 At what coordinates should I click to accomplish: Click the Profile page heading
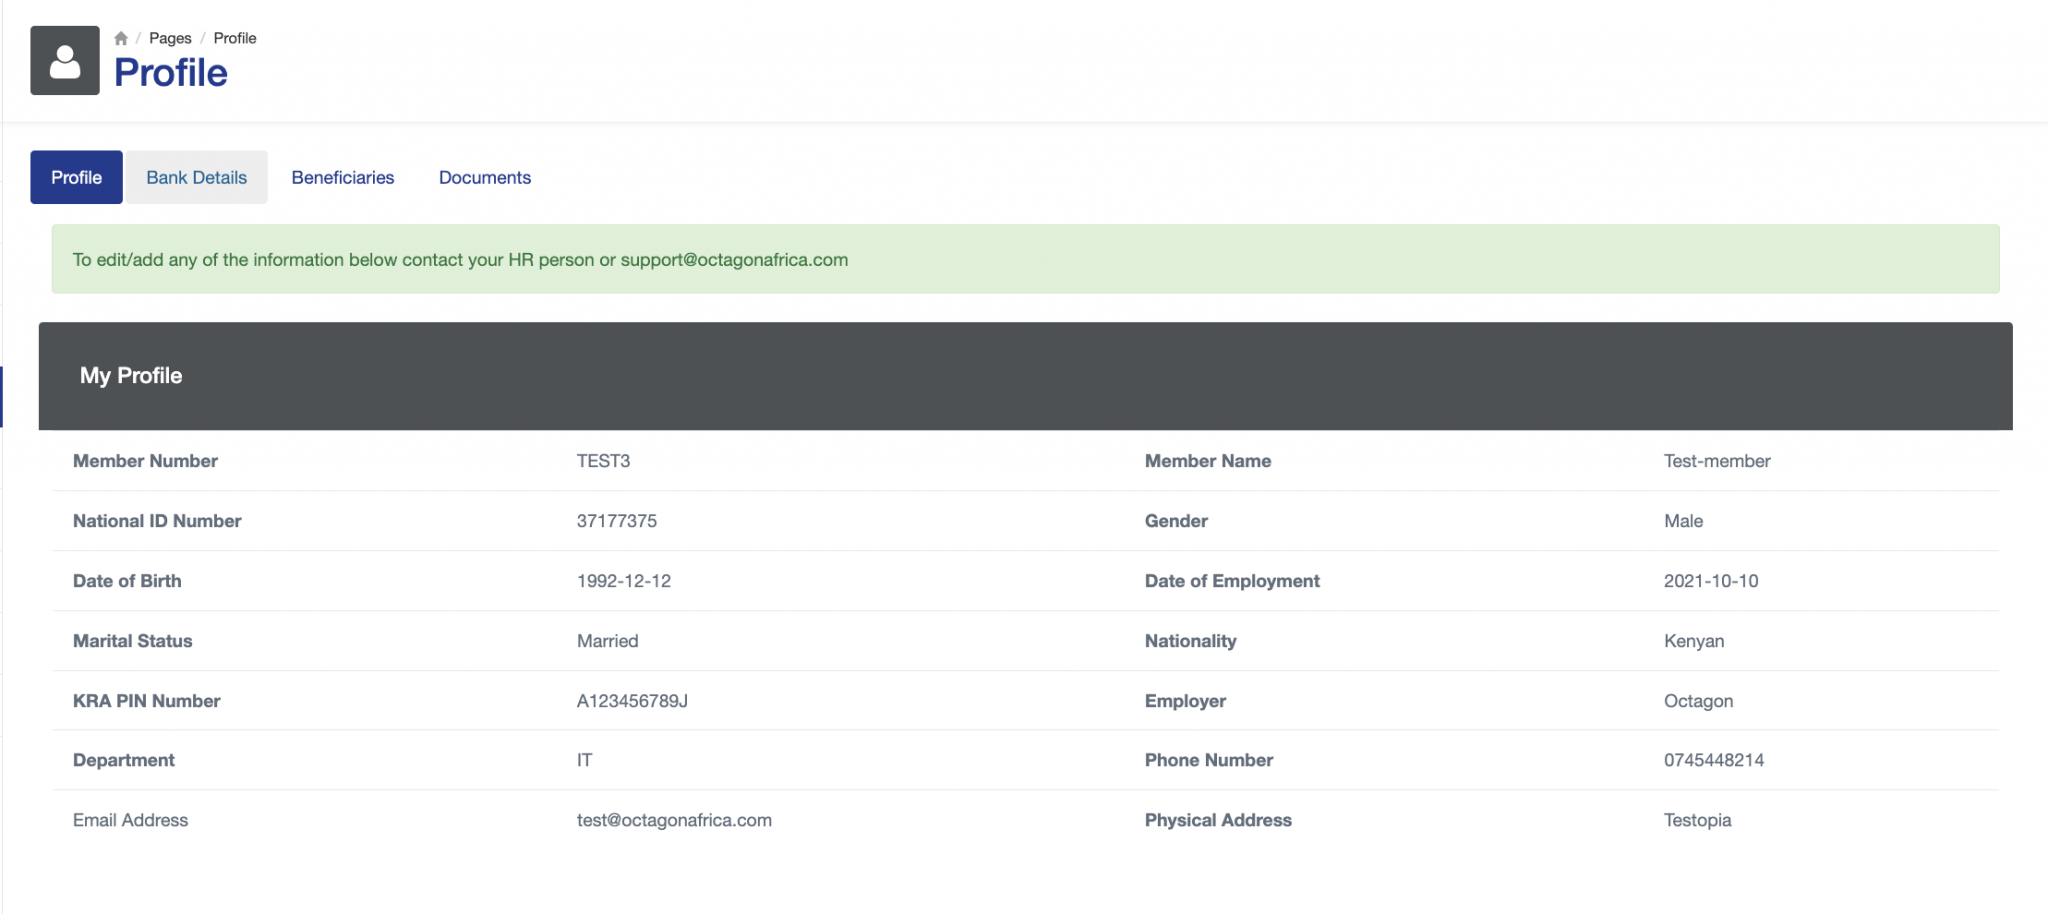click(x=171, y=71)
